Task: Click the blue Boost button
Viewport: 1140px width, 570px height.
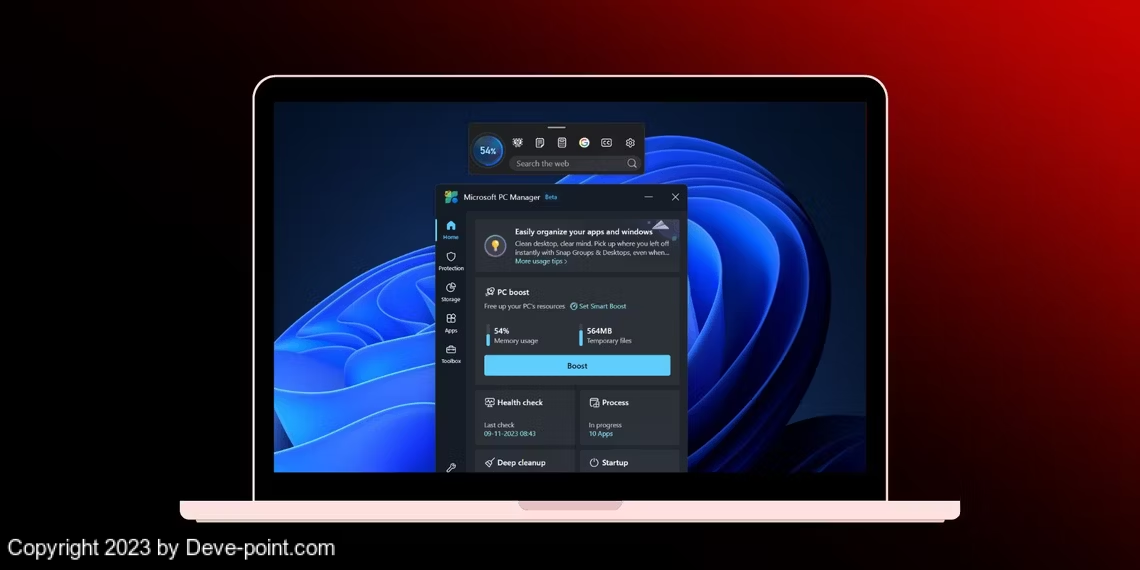Action: pos(577,366)
